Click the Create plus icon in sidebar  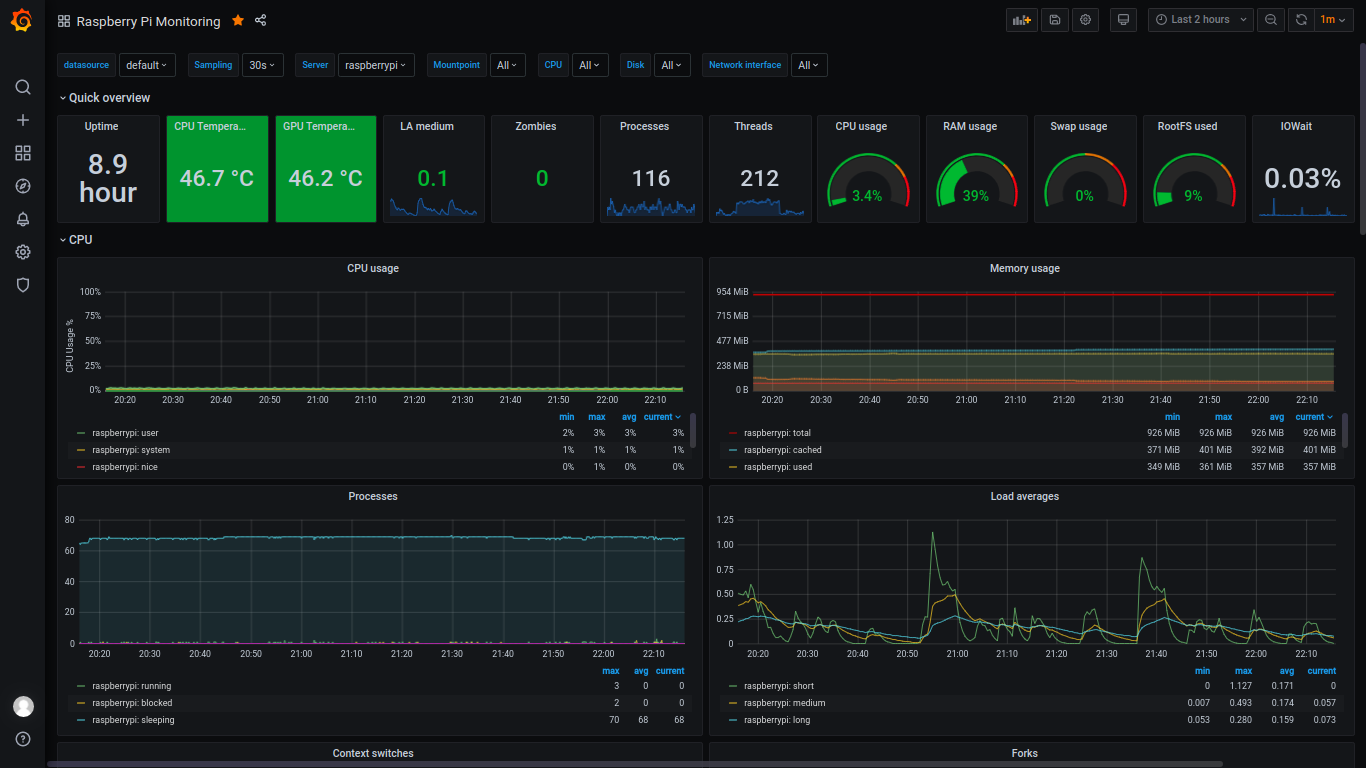(x=23, y=120)
